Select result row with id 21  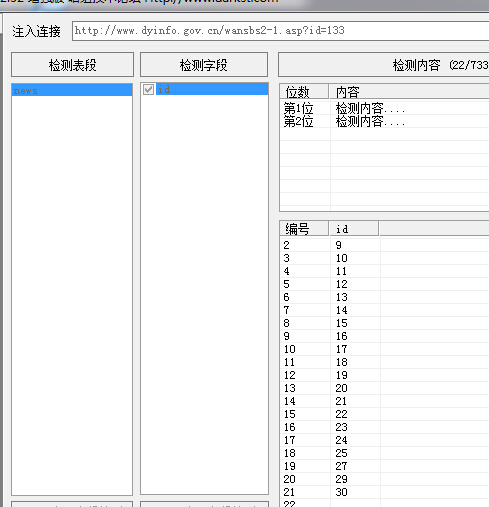385,401
